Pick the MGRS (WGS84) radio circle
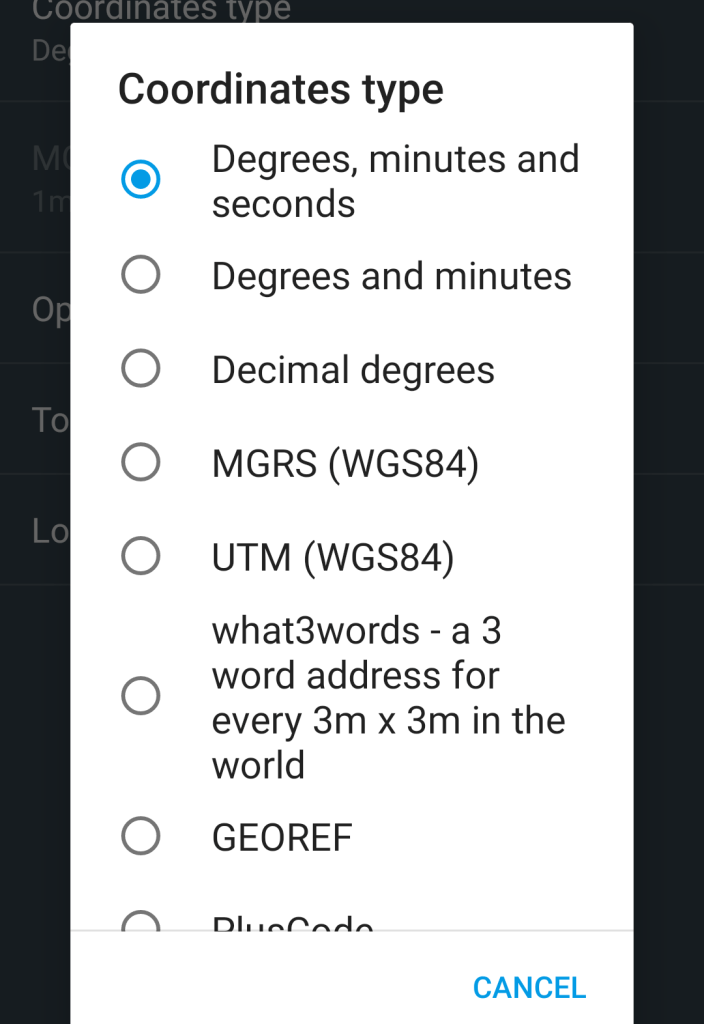The height and width of the screenshot is (1024, 704). (140, 462)
